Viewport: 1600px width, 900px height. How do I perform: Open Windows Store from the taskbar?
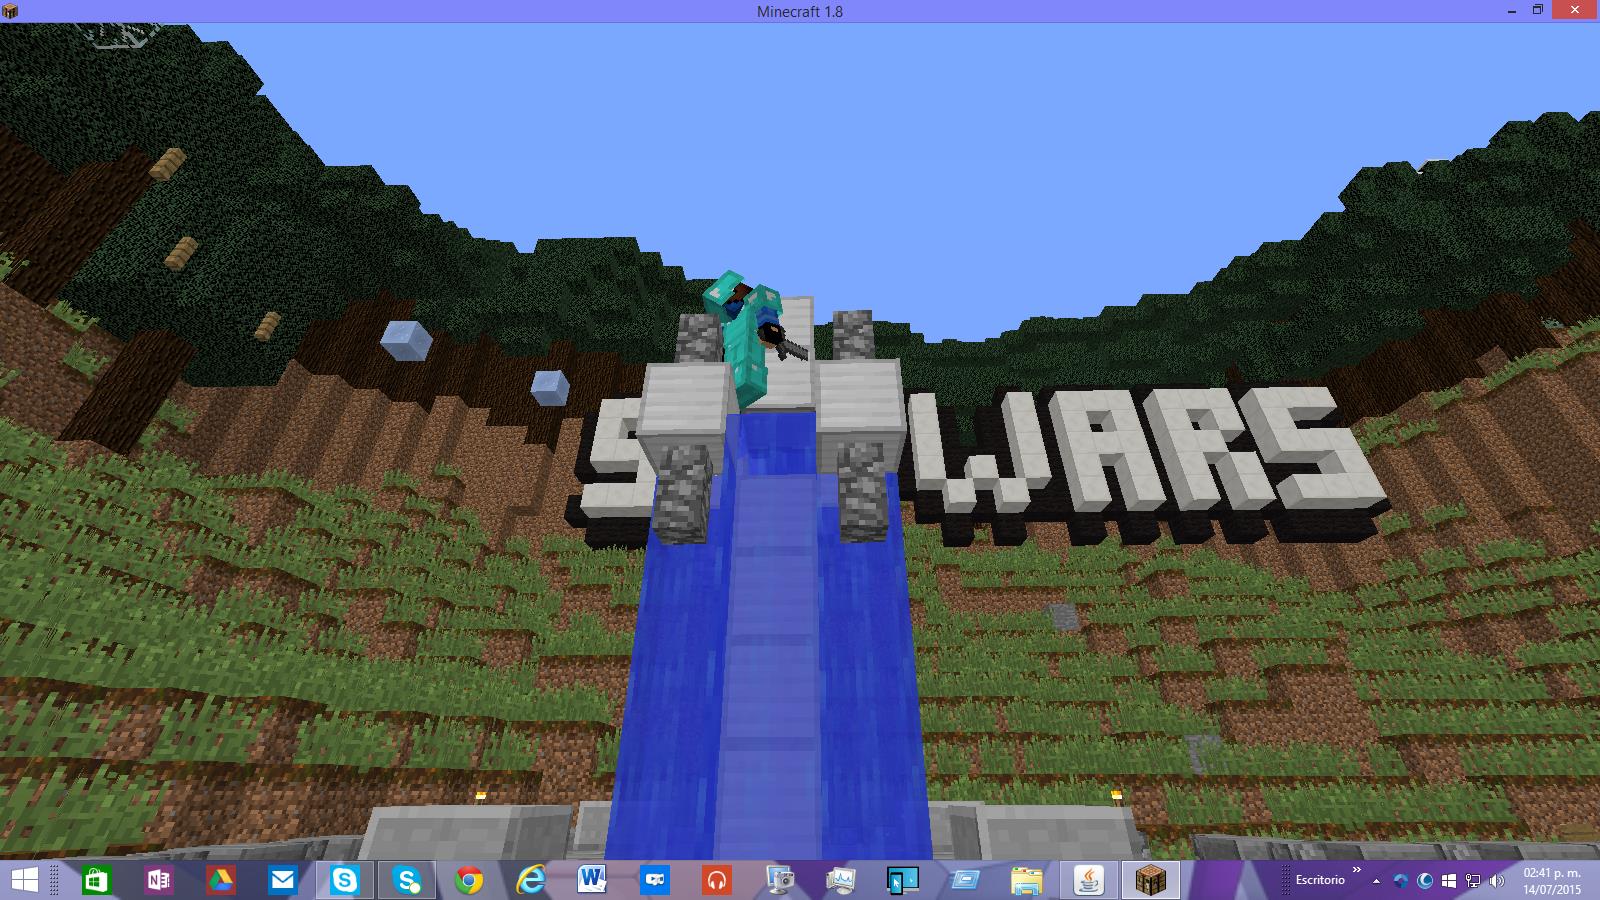(96, 880)
